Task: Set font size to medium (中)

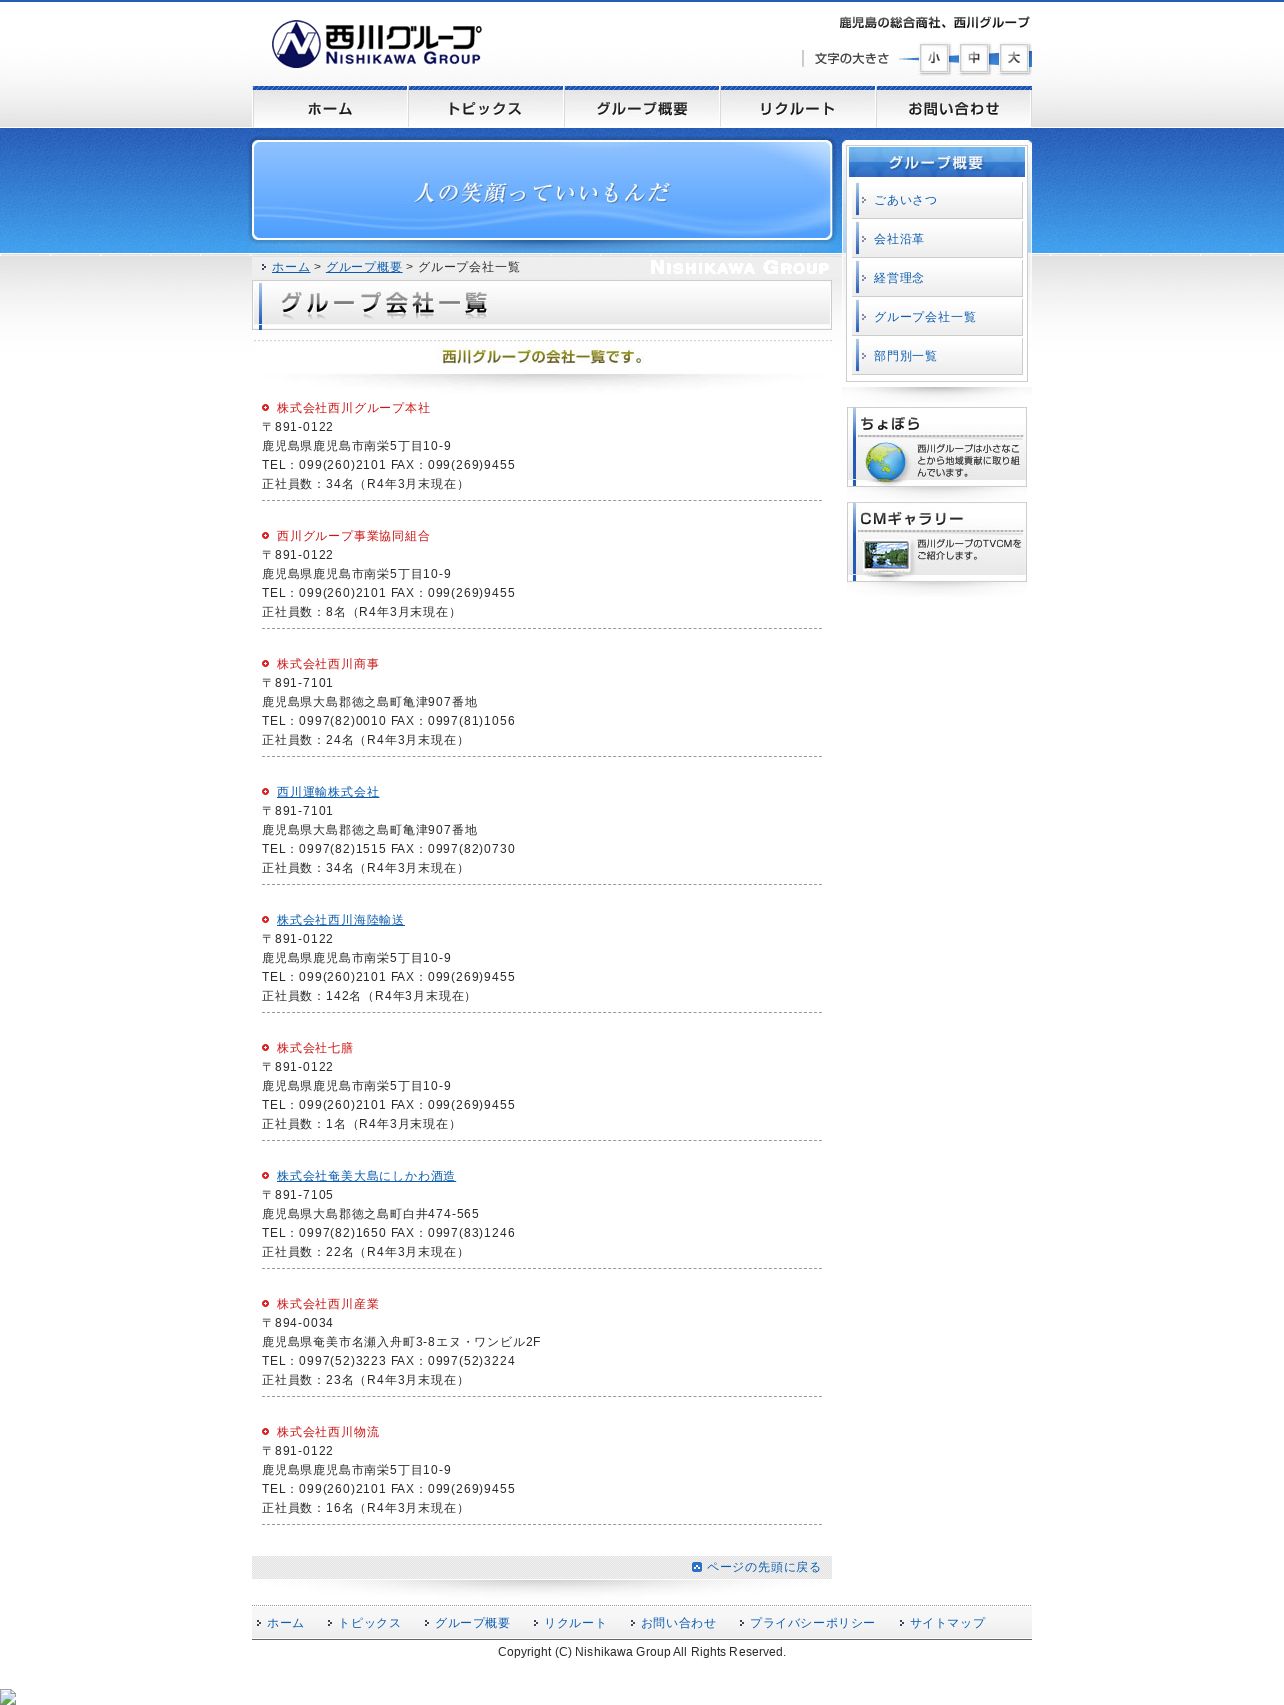Action: [x=974, y=58]
